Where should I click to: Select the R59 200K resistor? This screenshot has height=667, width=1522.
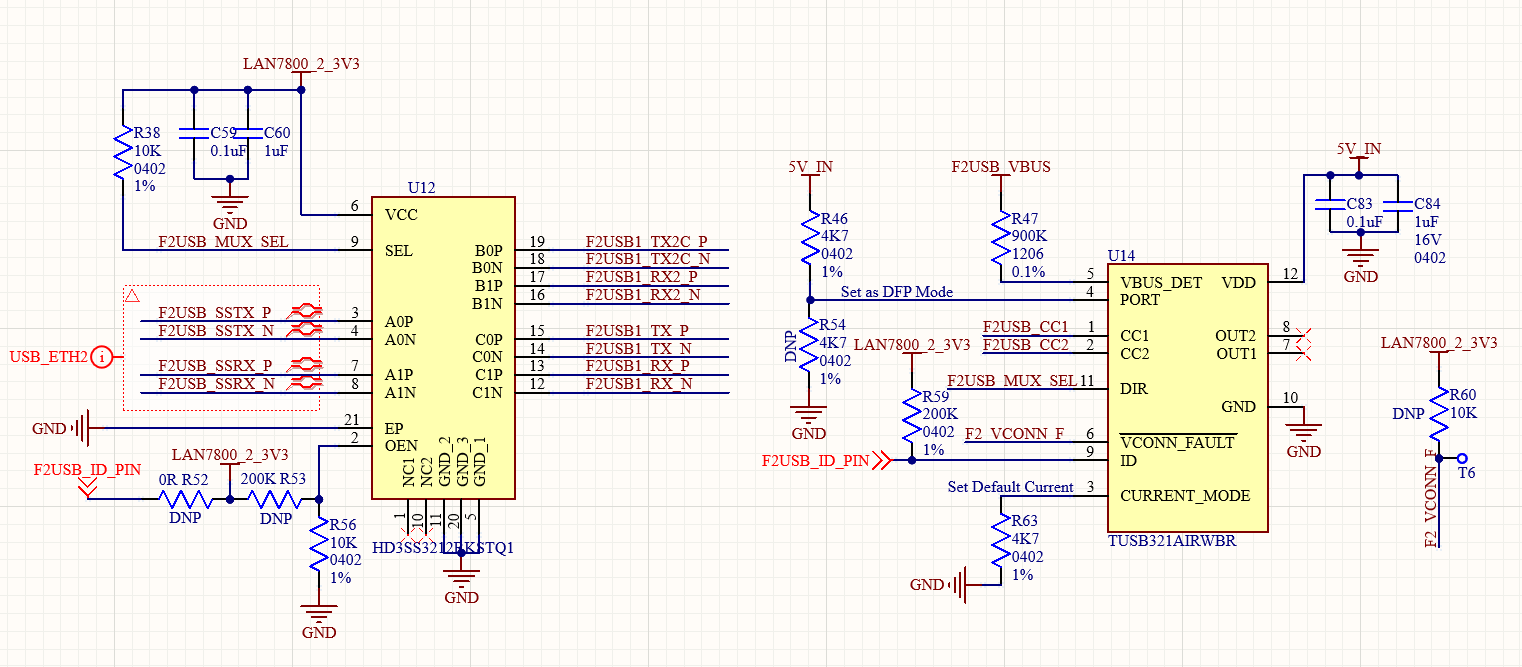(x=912, y=416)
